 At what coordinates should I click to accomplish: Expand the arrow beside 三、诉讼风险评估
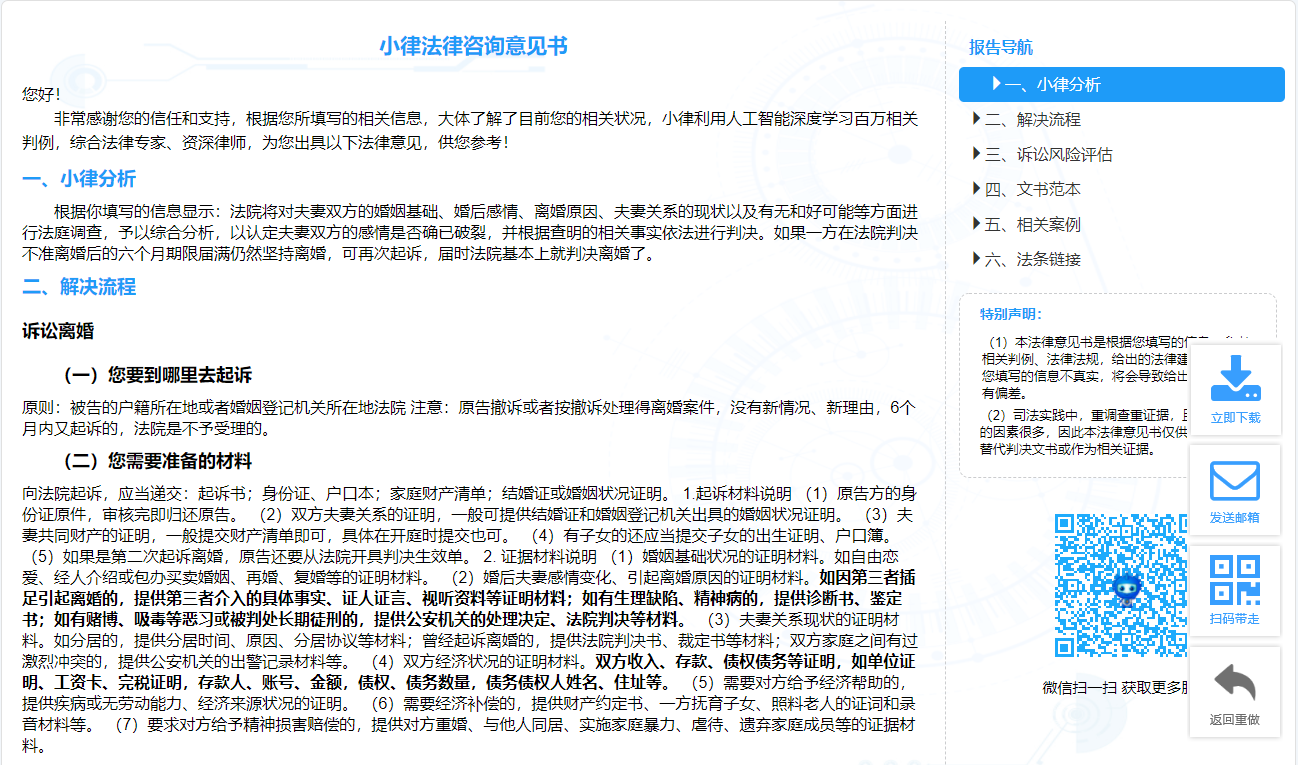(976, 154)
